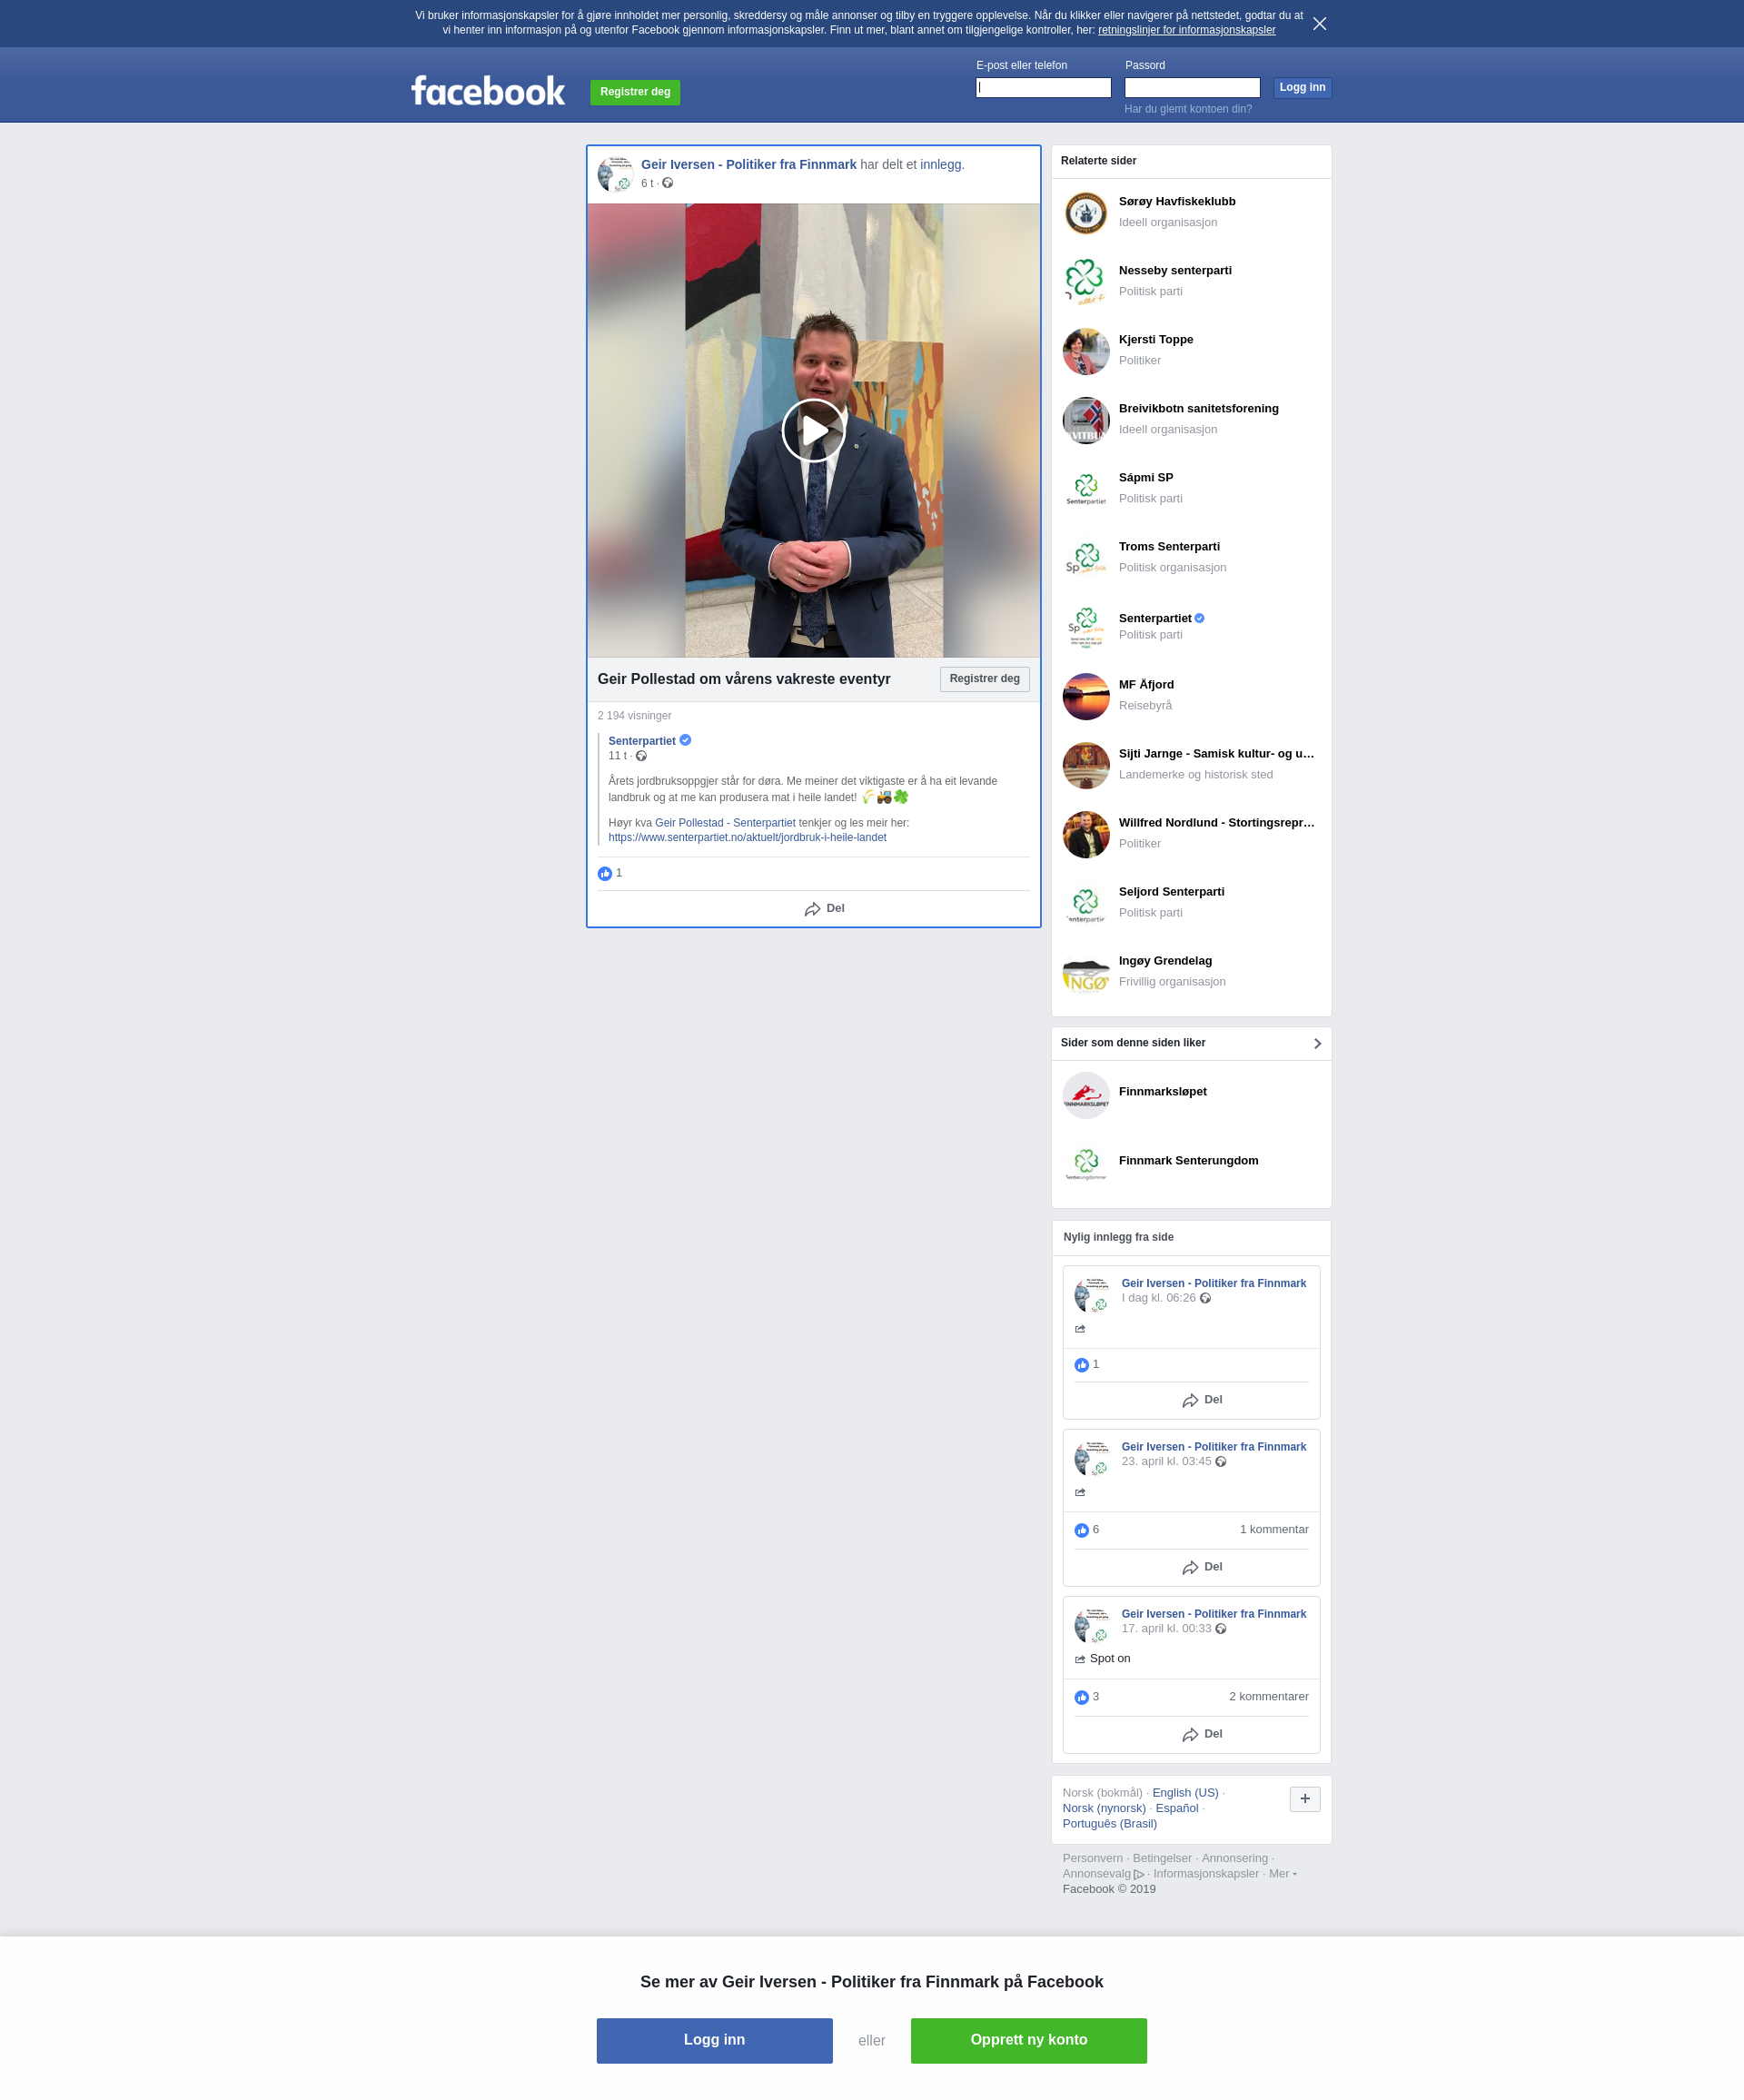Play the Geir Pollestad video
This screenshot has width=1744, height=2100.
(x=813, y=431)
